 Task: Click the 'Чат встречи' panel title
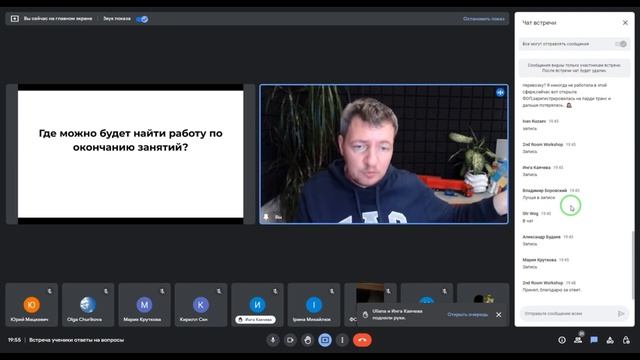(539, 23)
